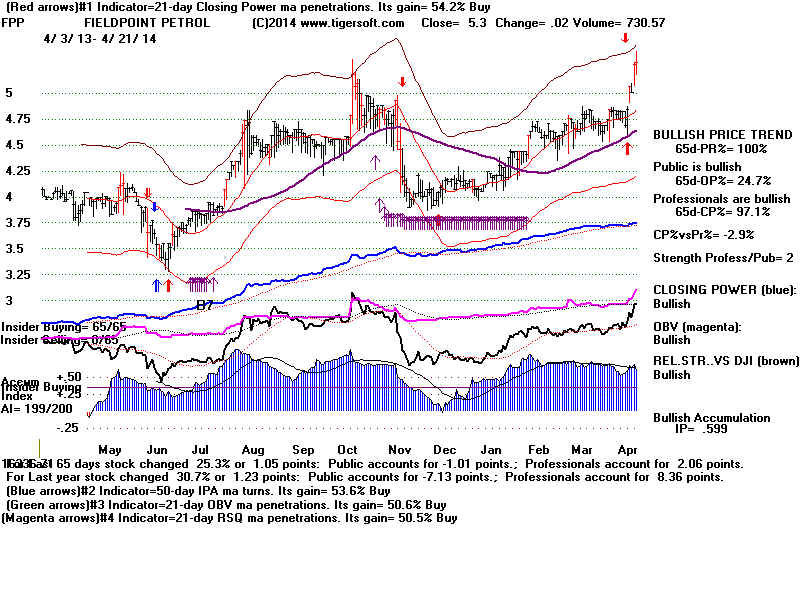
Task: Click the 3.75 price axis label
Action: tap(17, 223)
